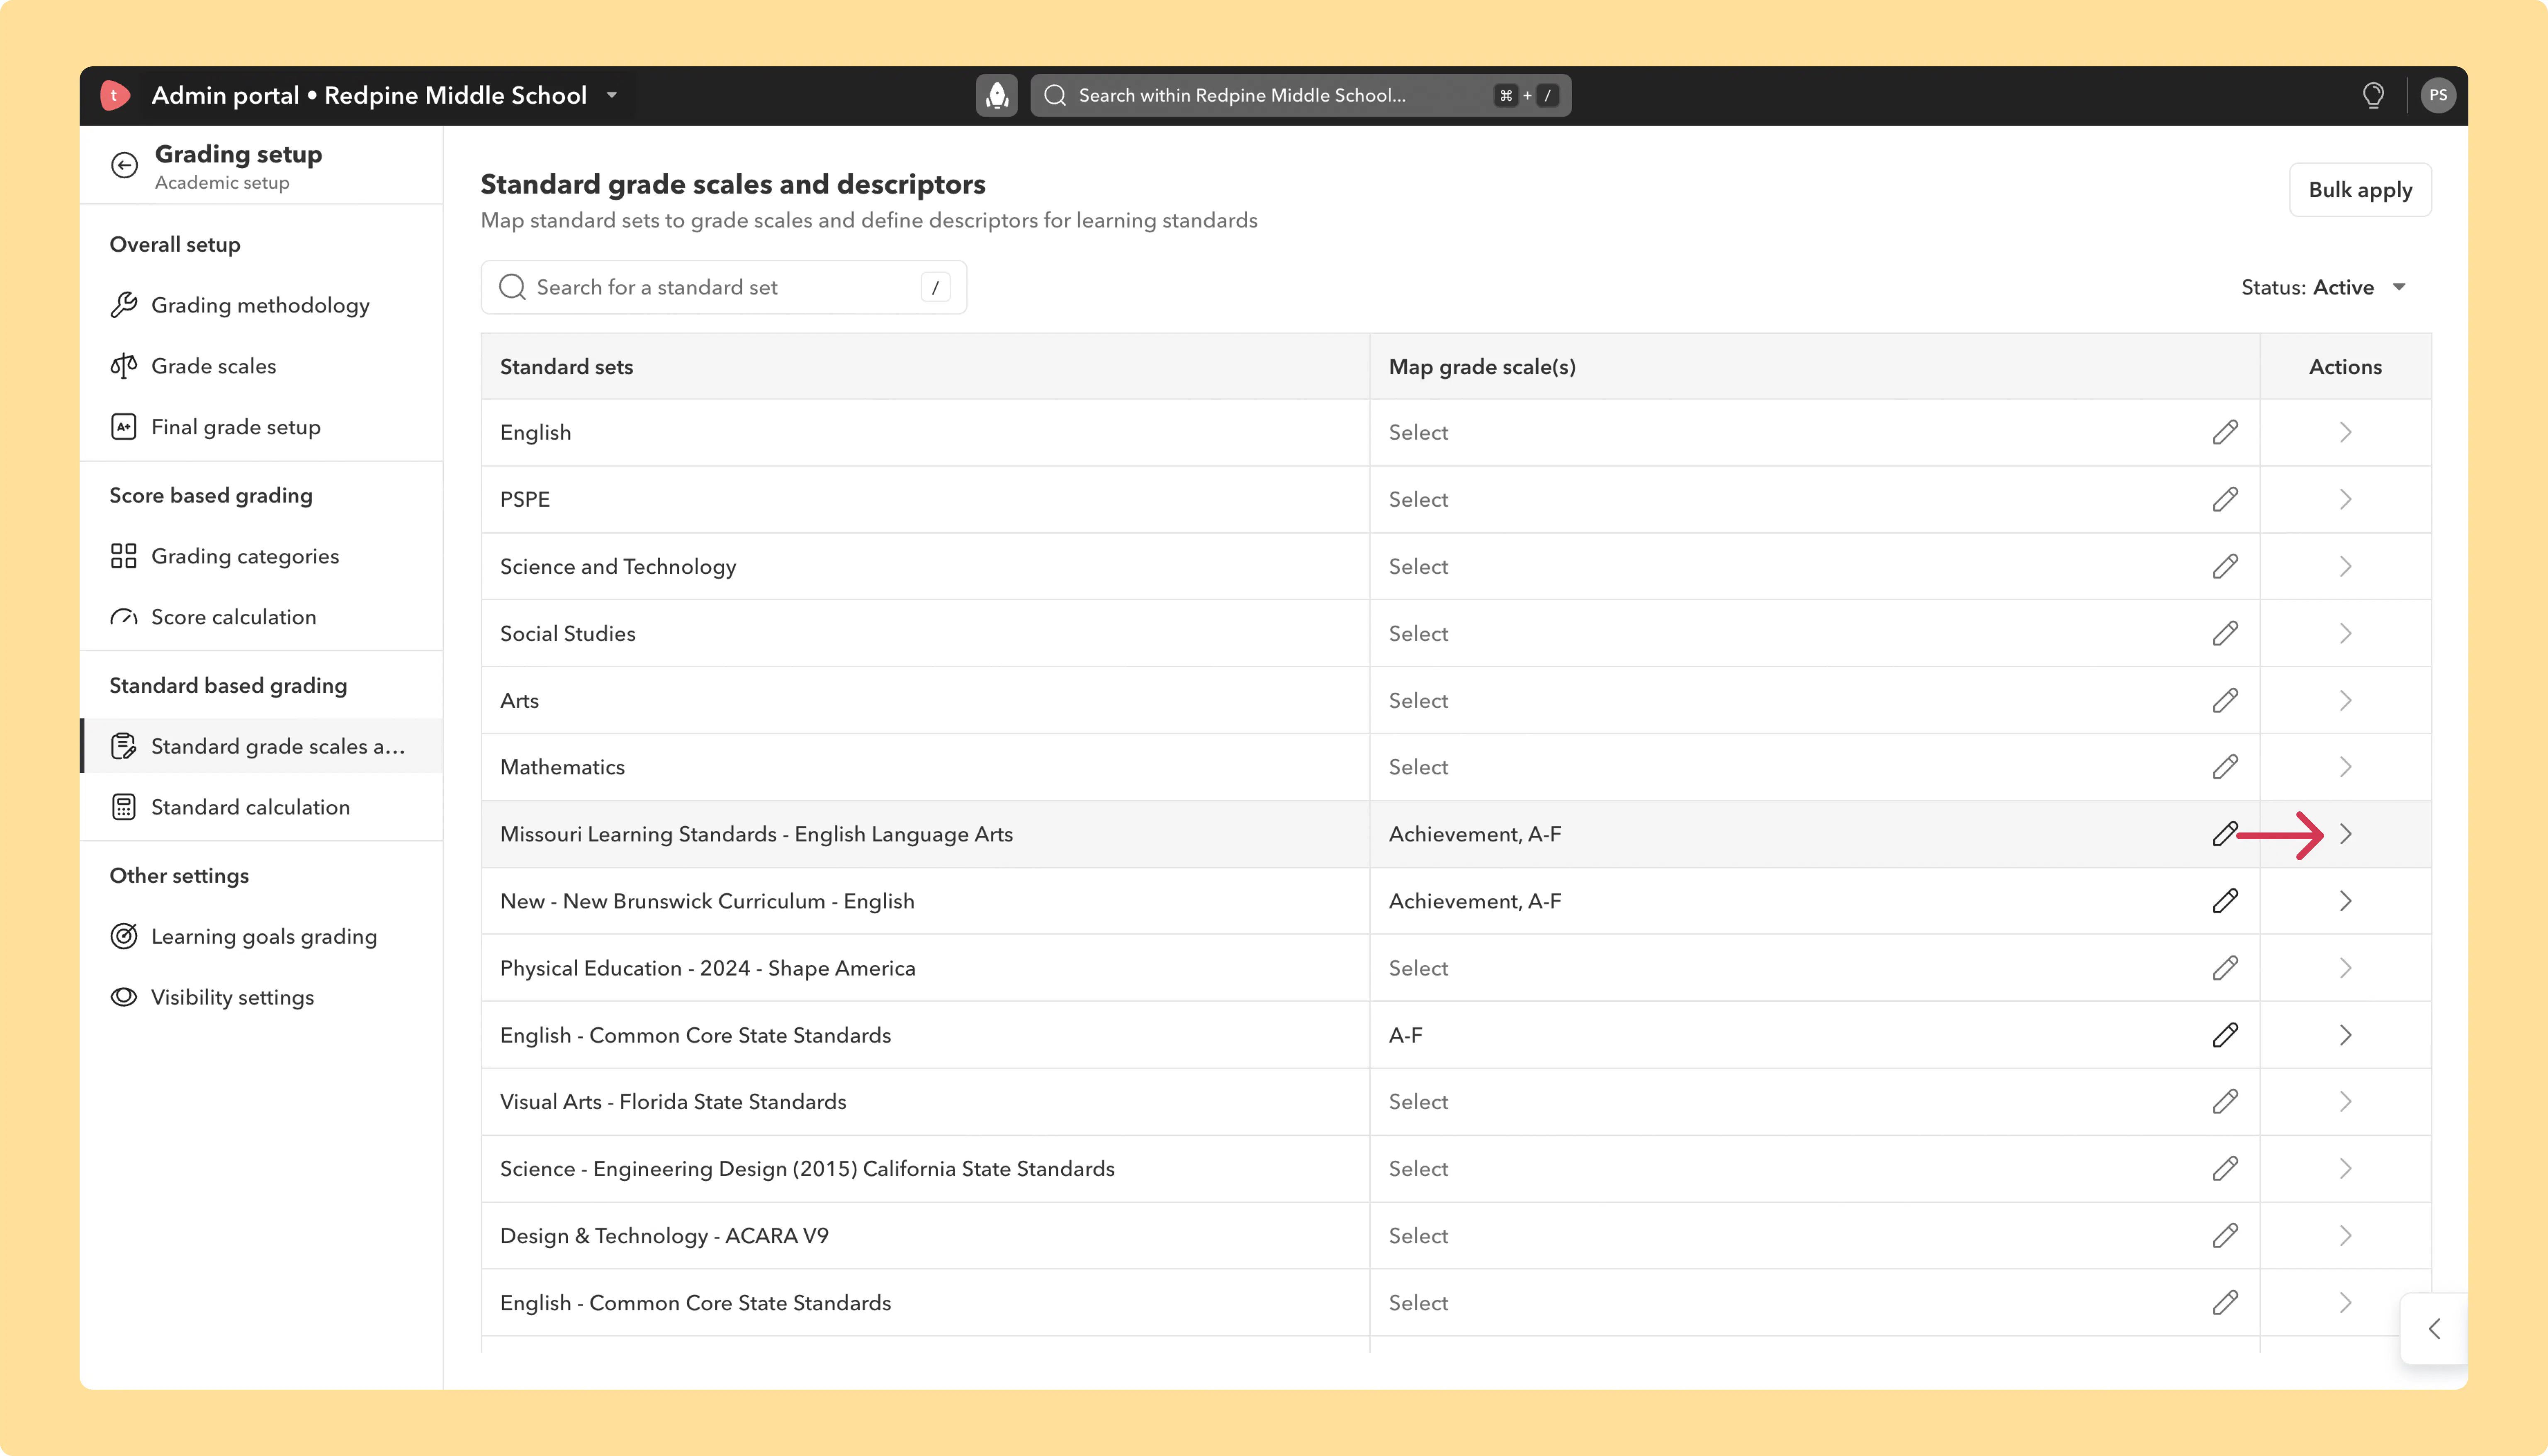Open descriptors for New Brunswick Curriculum English

coord(2345,901)
